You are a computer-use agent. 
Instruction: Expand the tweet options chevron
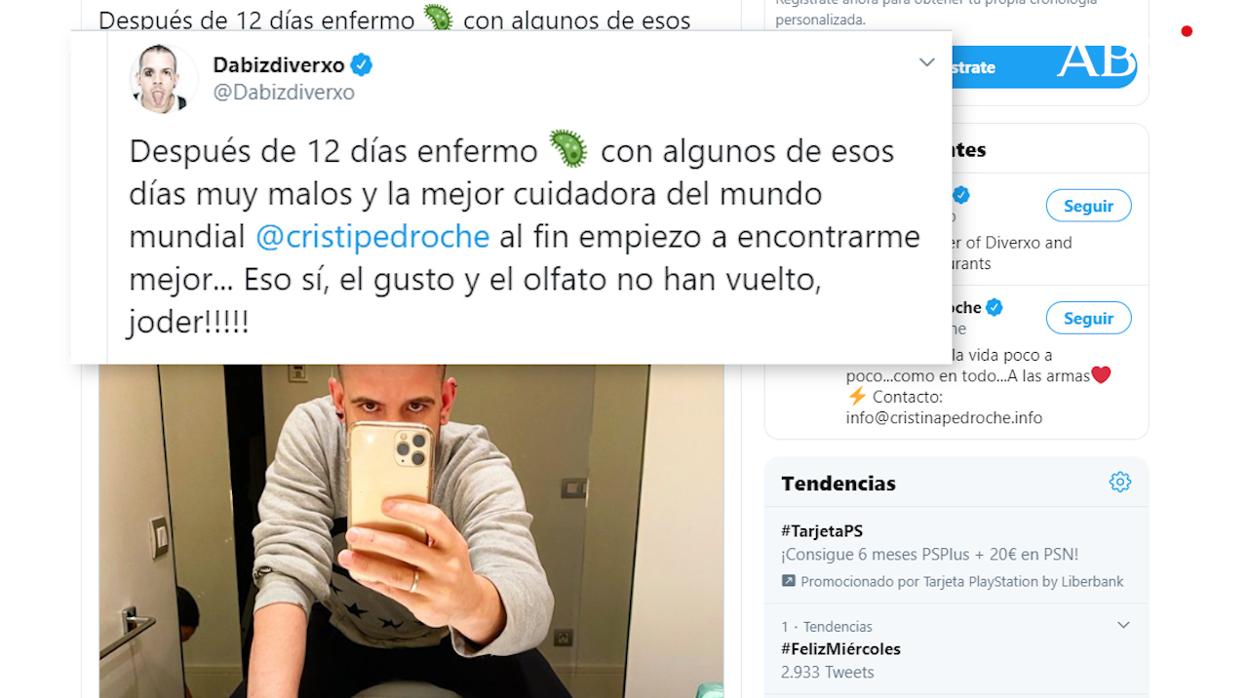click(x=927, y=62)
